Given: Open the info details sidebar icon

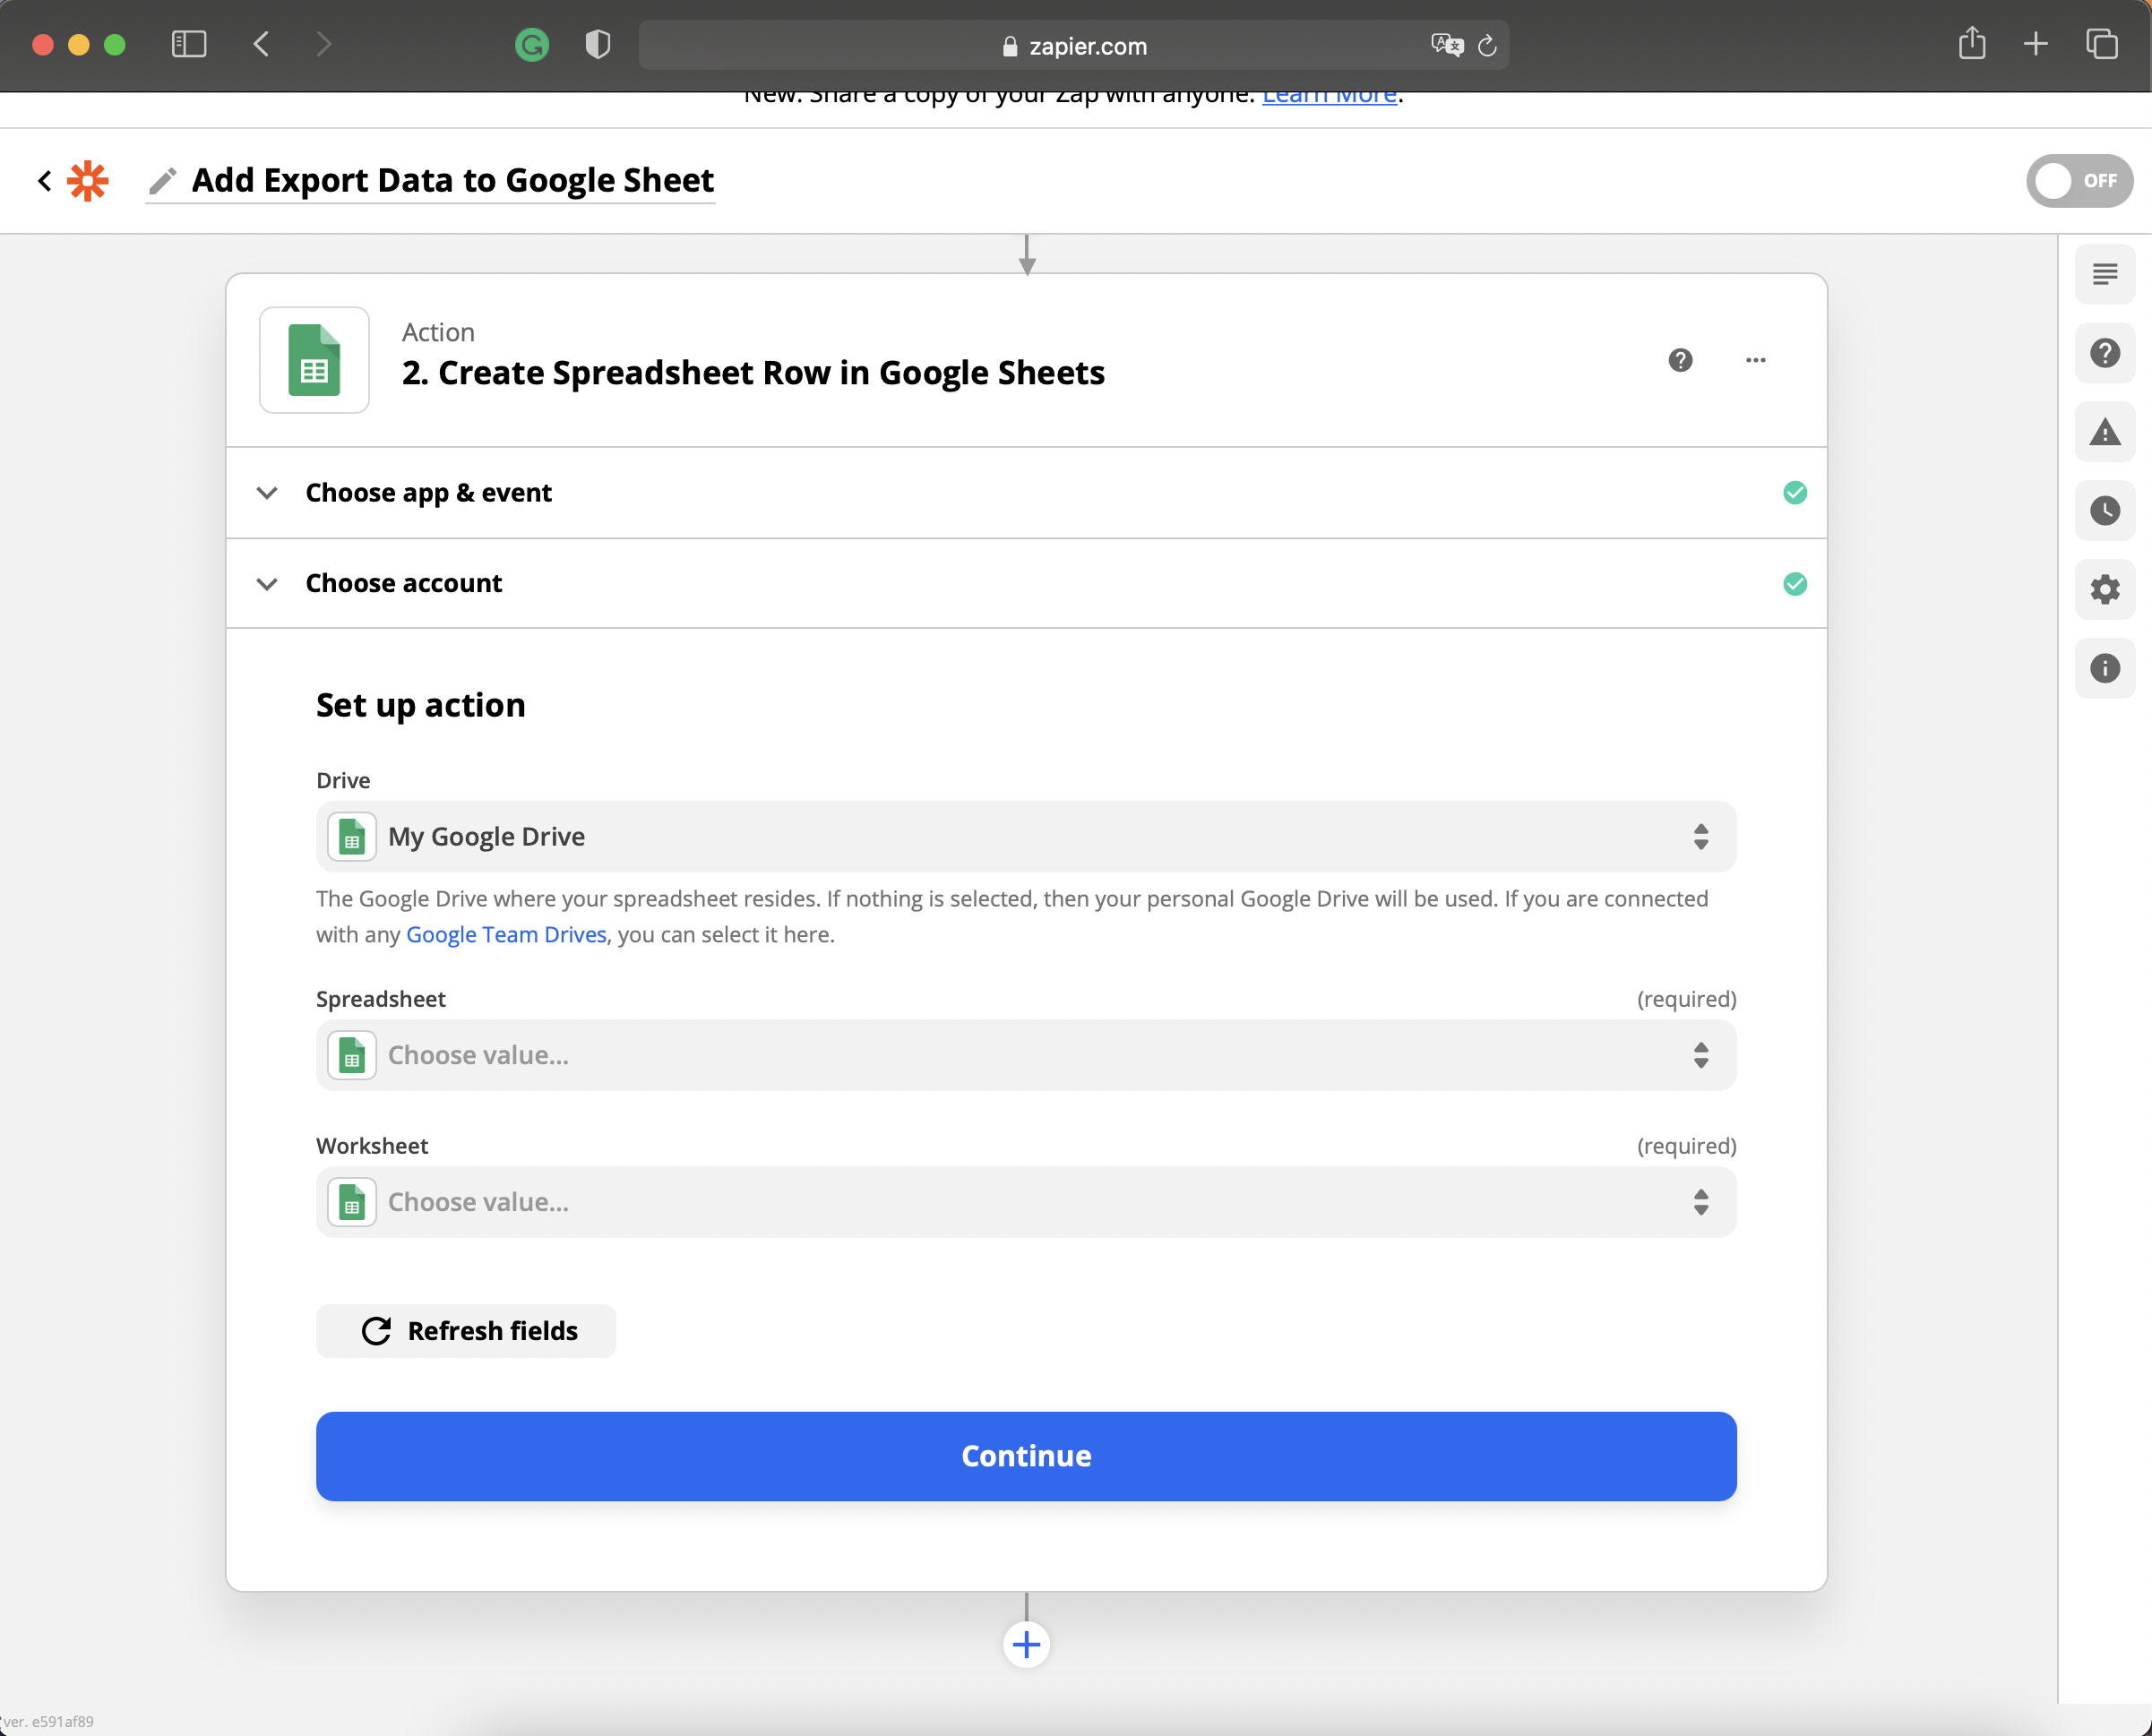Looking at the screenshot, I should (2104, 668).
